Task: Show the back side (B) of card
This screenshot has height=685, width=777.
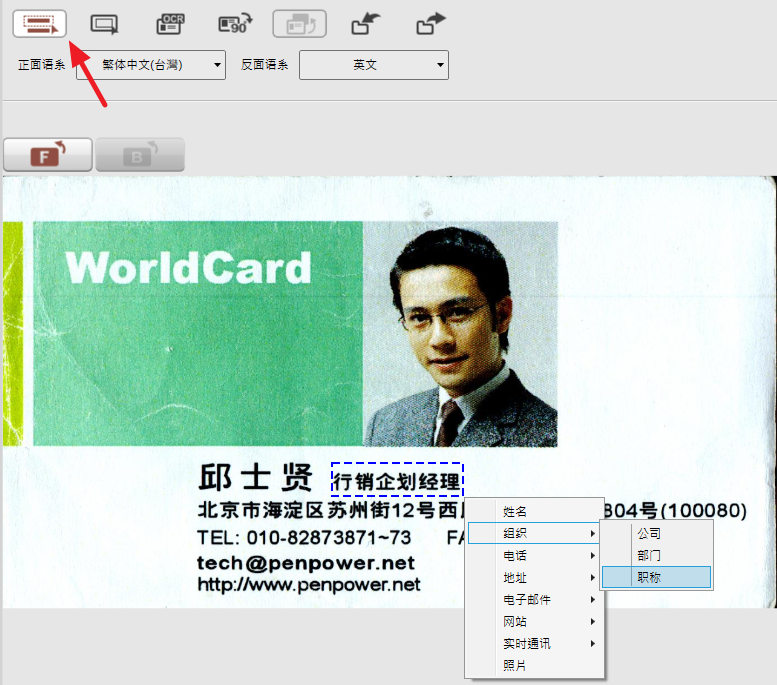Action: pyautogui.click(x=140, y=155)
